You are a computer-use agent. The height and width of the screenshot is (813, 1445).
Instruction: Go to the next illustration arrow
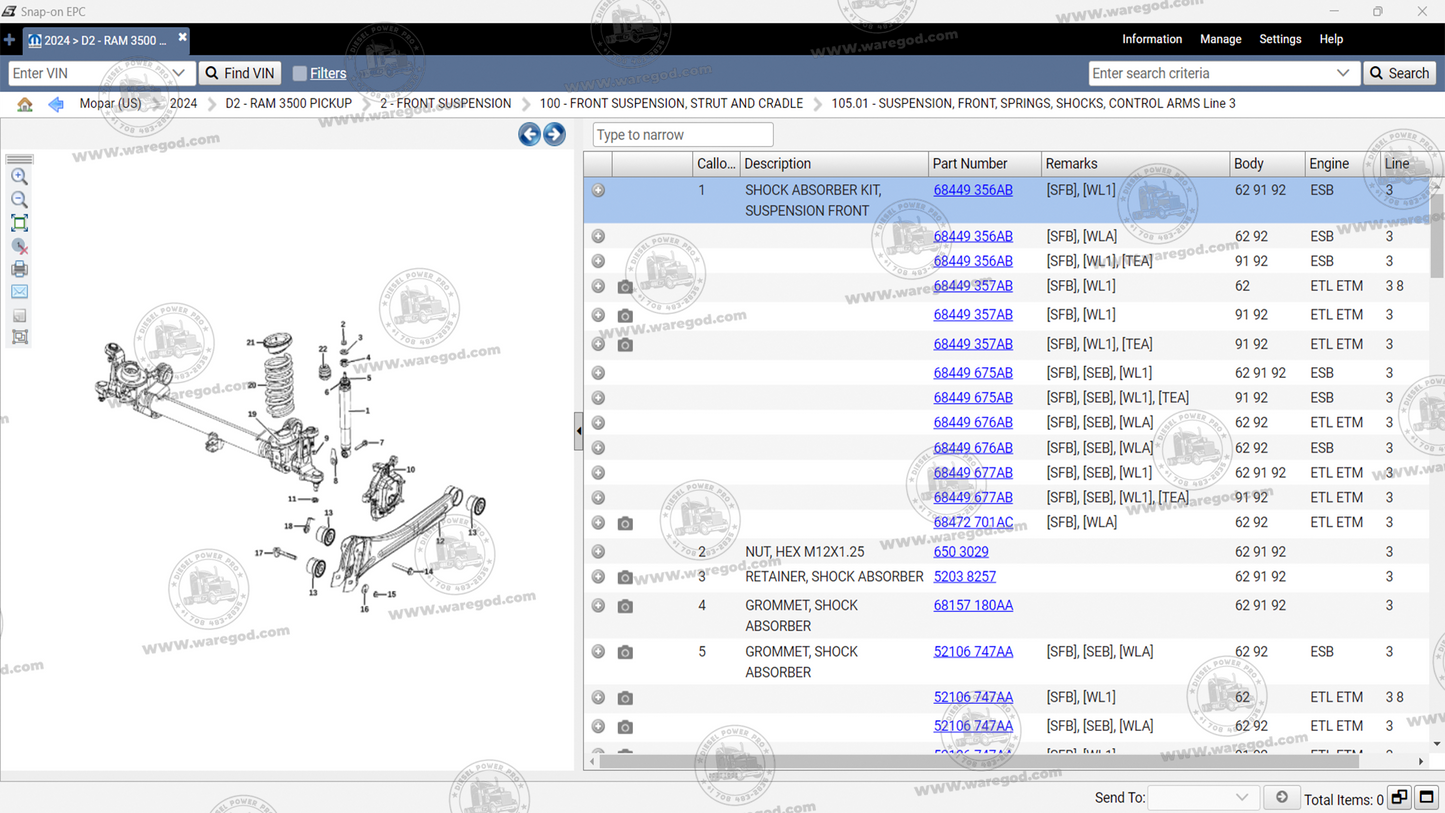pos(554,134)
